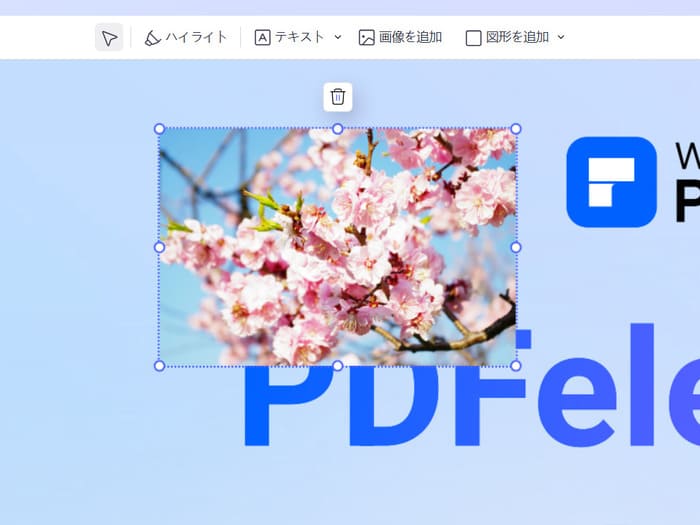
Task: Select the cherry blossom photo
Action: pos(338,247)
